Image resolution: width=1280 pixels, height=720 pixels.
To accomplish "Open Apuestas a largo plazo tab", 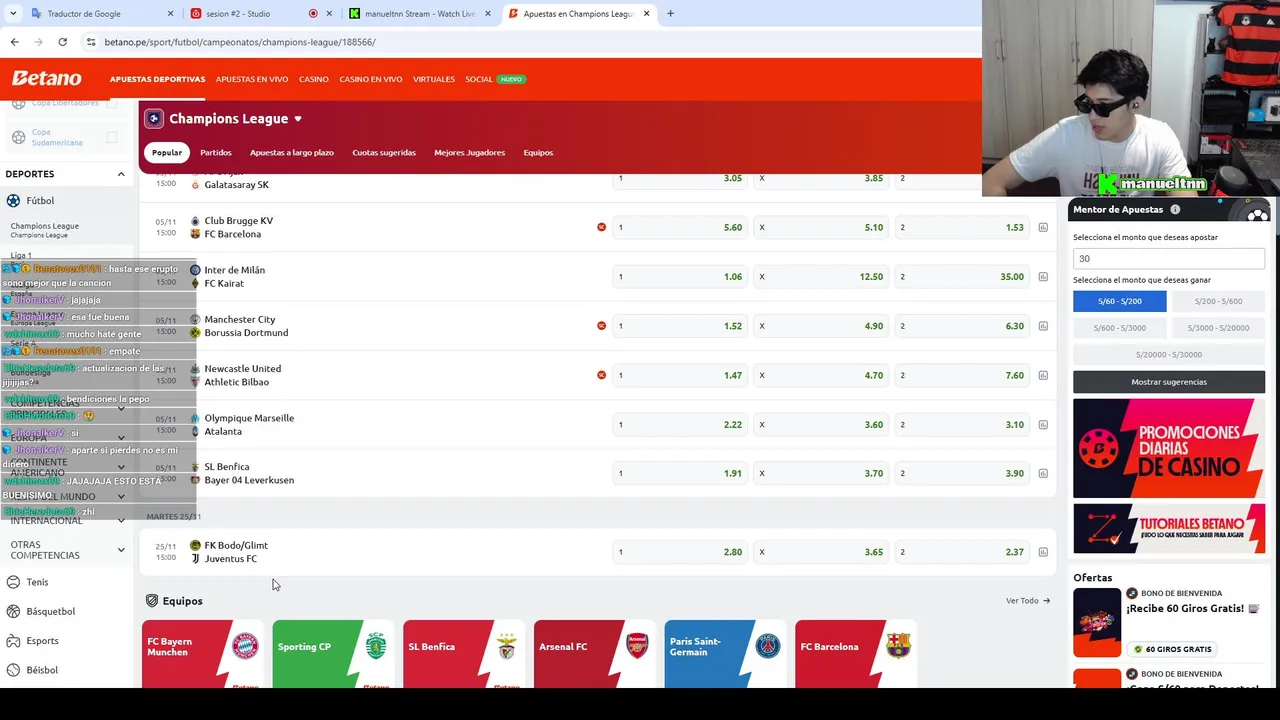I will (291, 153).
